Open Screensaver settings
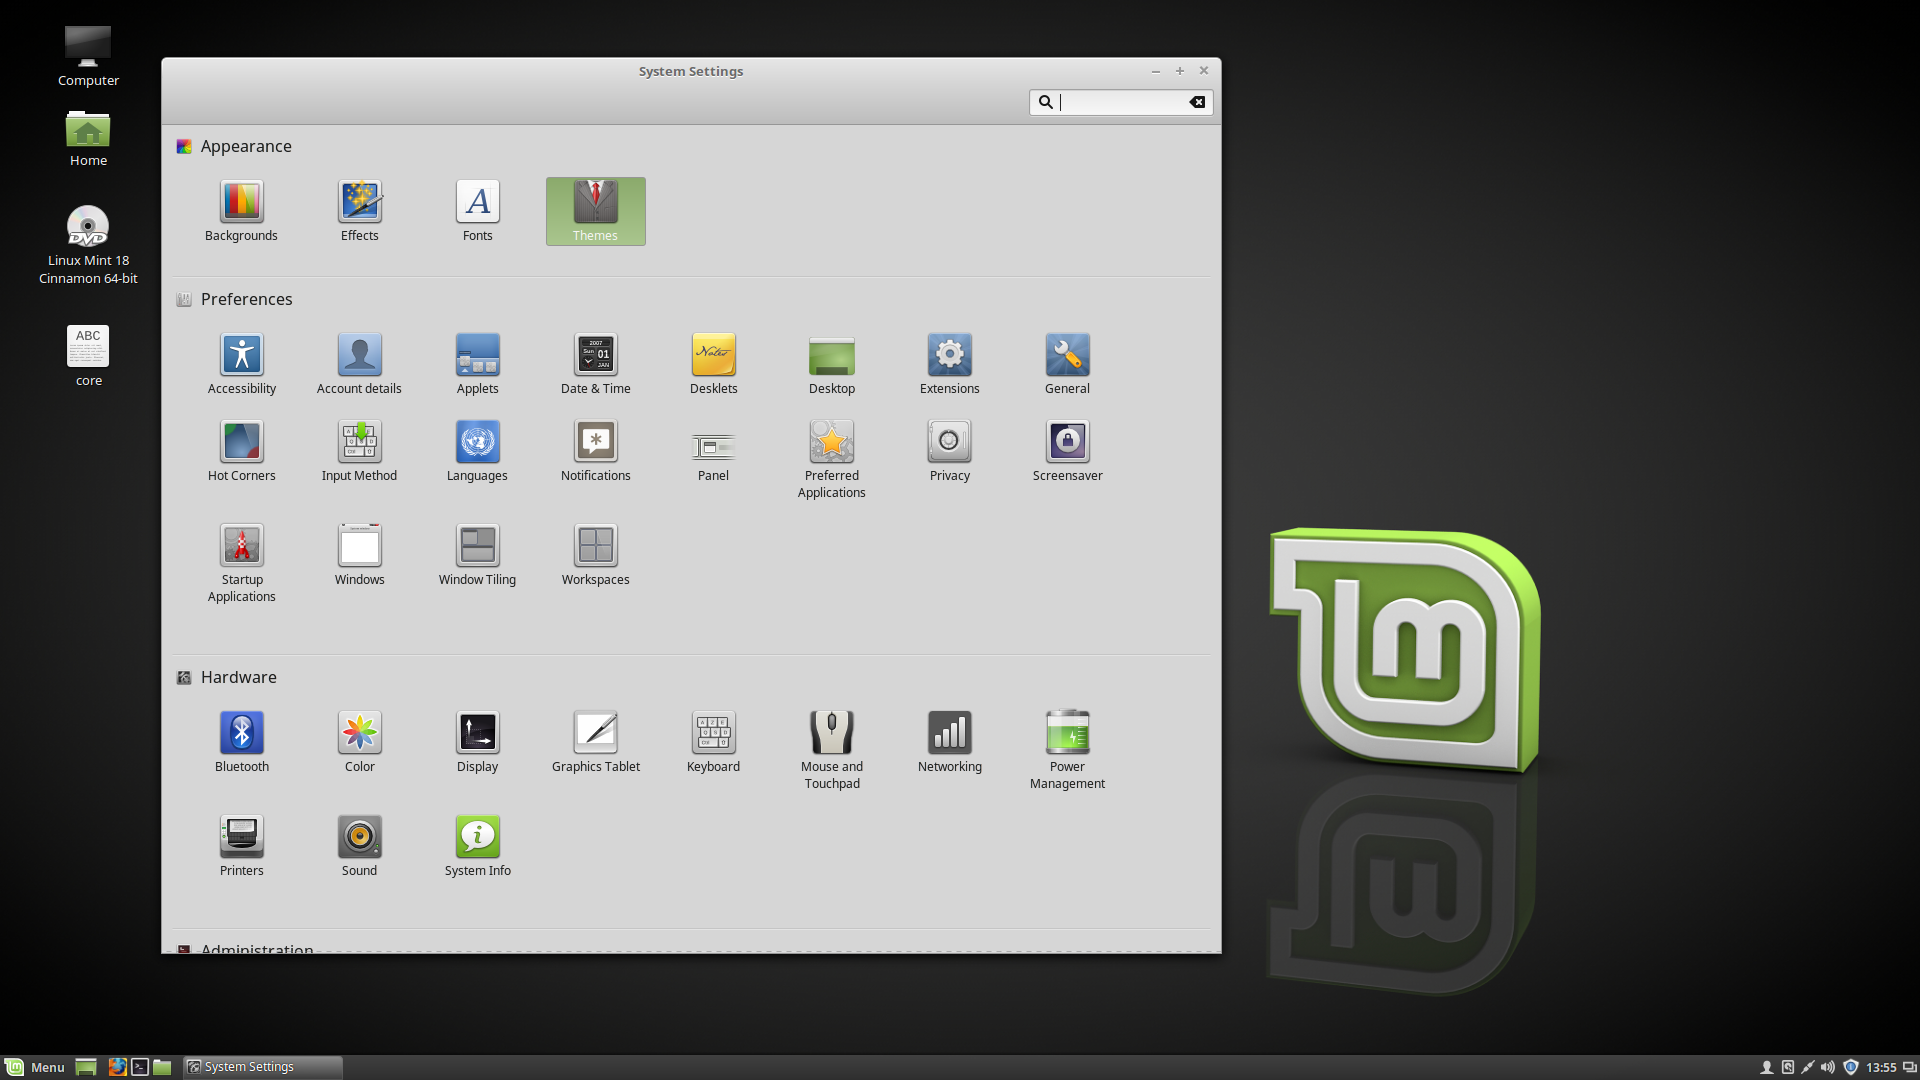The image size is (1920, 1080). tap(1067, 451)
